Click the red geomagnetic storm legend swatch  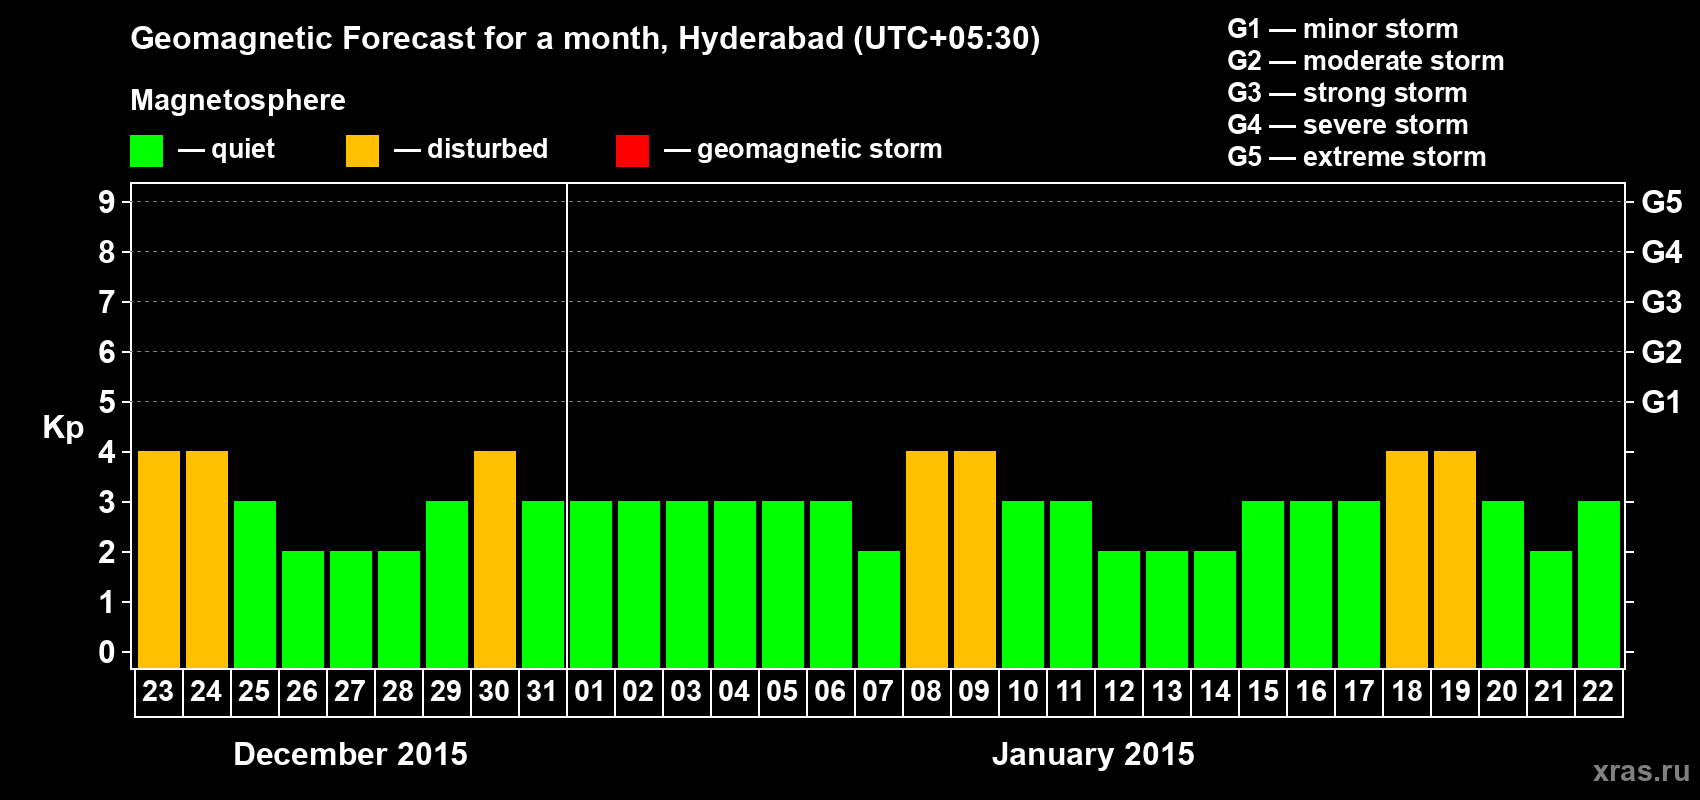632,151
